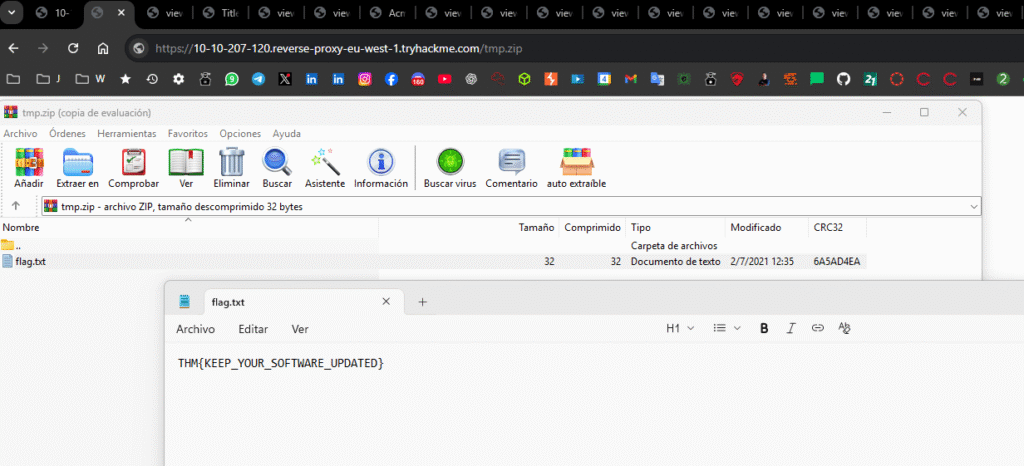Screen dimensions: 1024x466
Task: Click the auto extraíble toolbar icon
Action: (576, 163)
